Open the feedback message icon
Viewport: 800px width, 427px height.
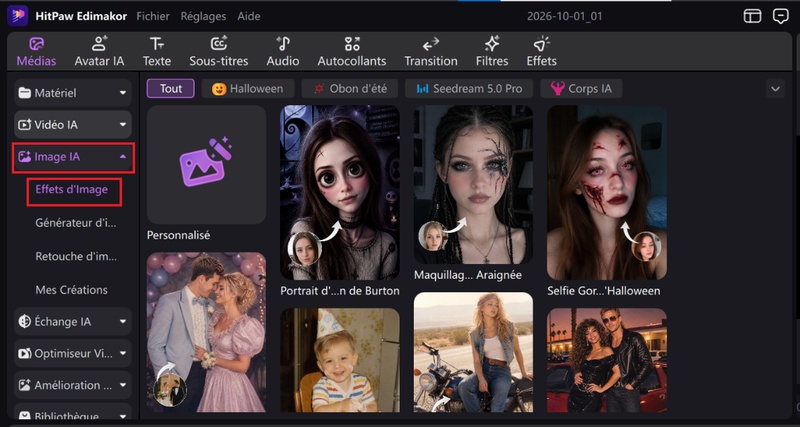pyautogui.click(x=781, y=16)
